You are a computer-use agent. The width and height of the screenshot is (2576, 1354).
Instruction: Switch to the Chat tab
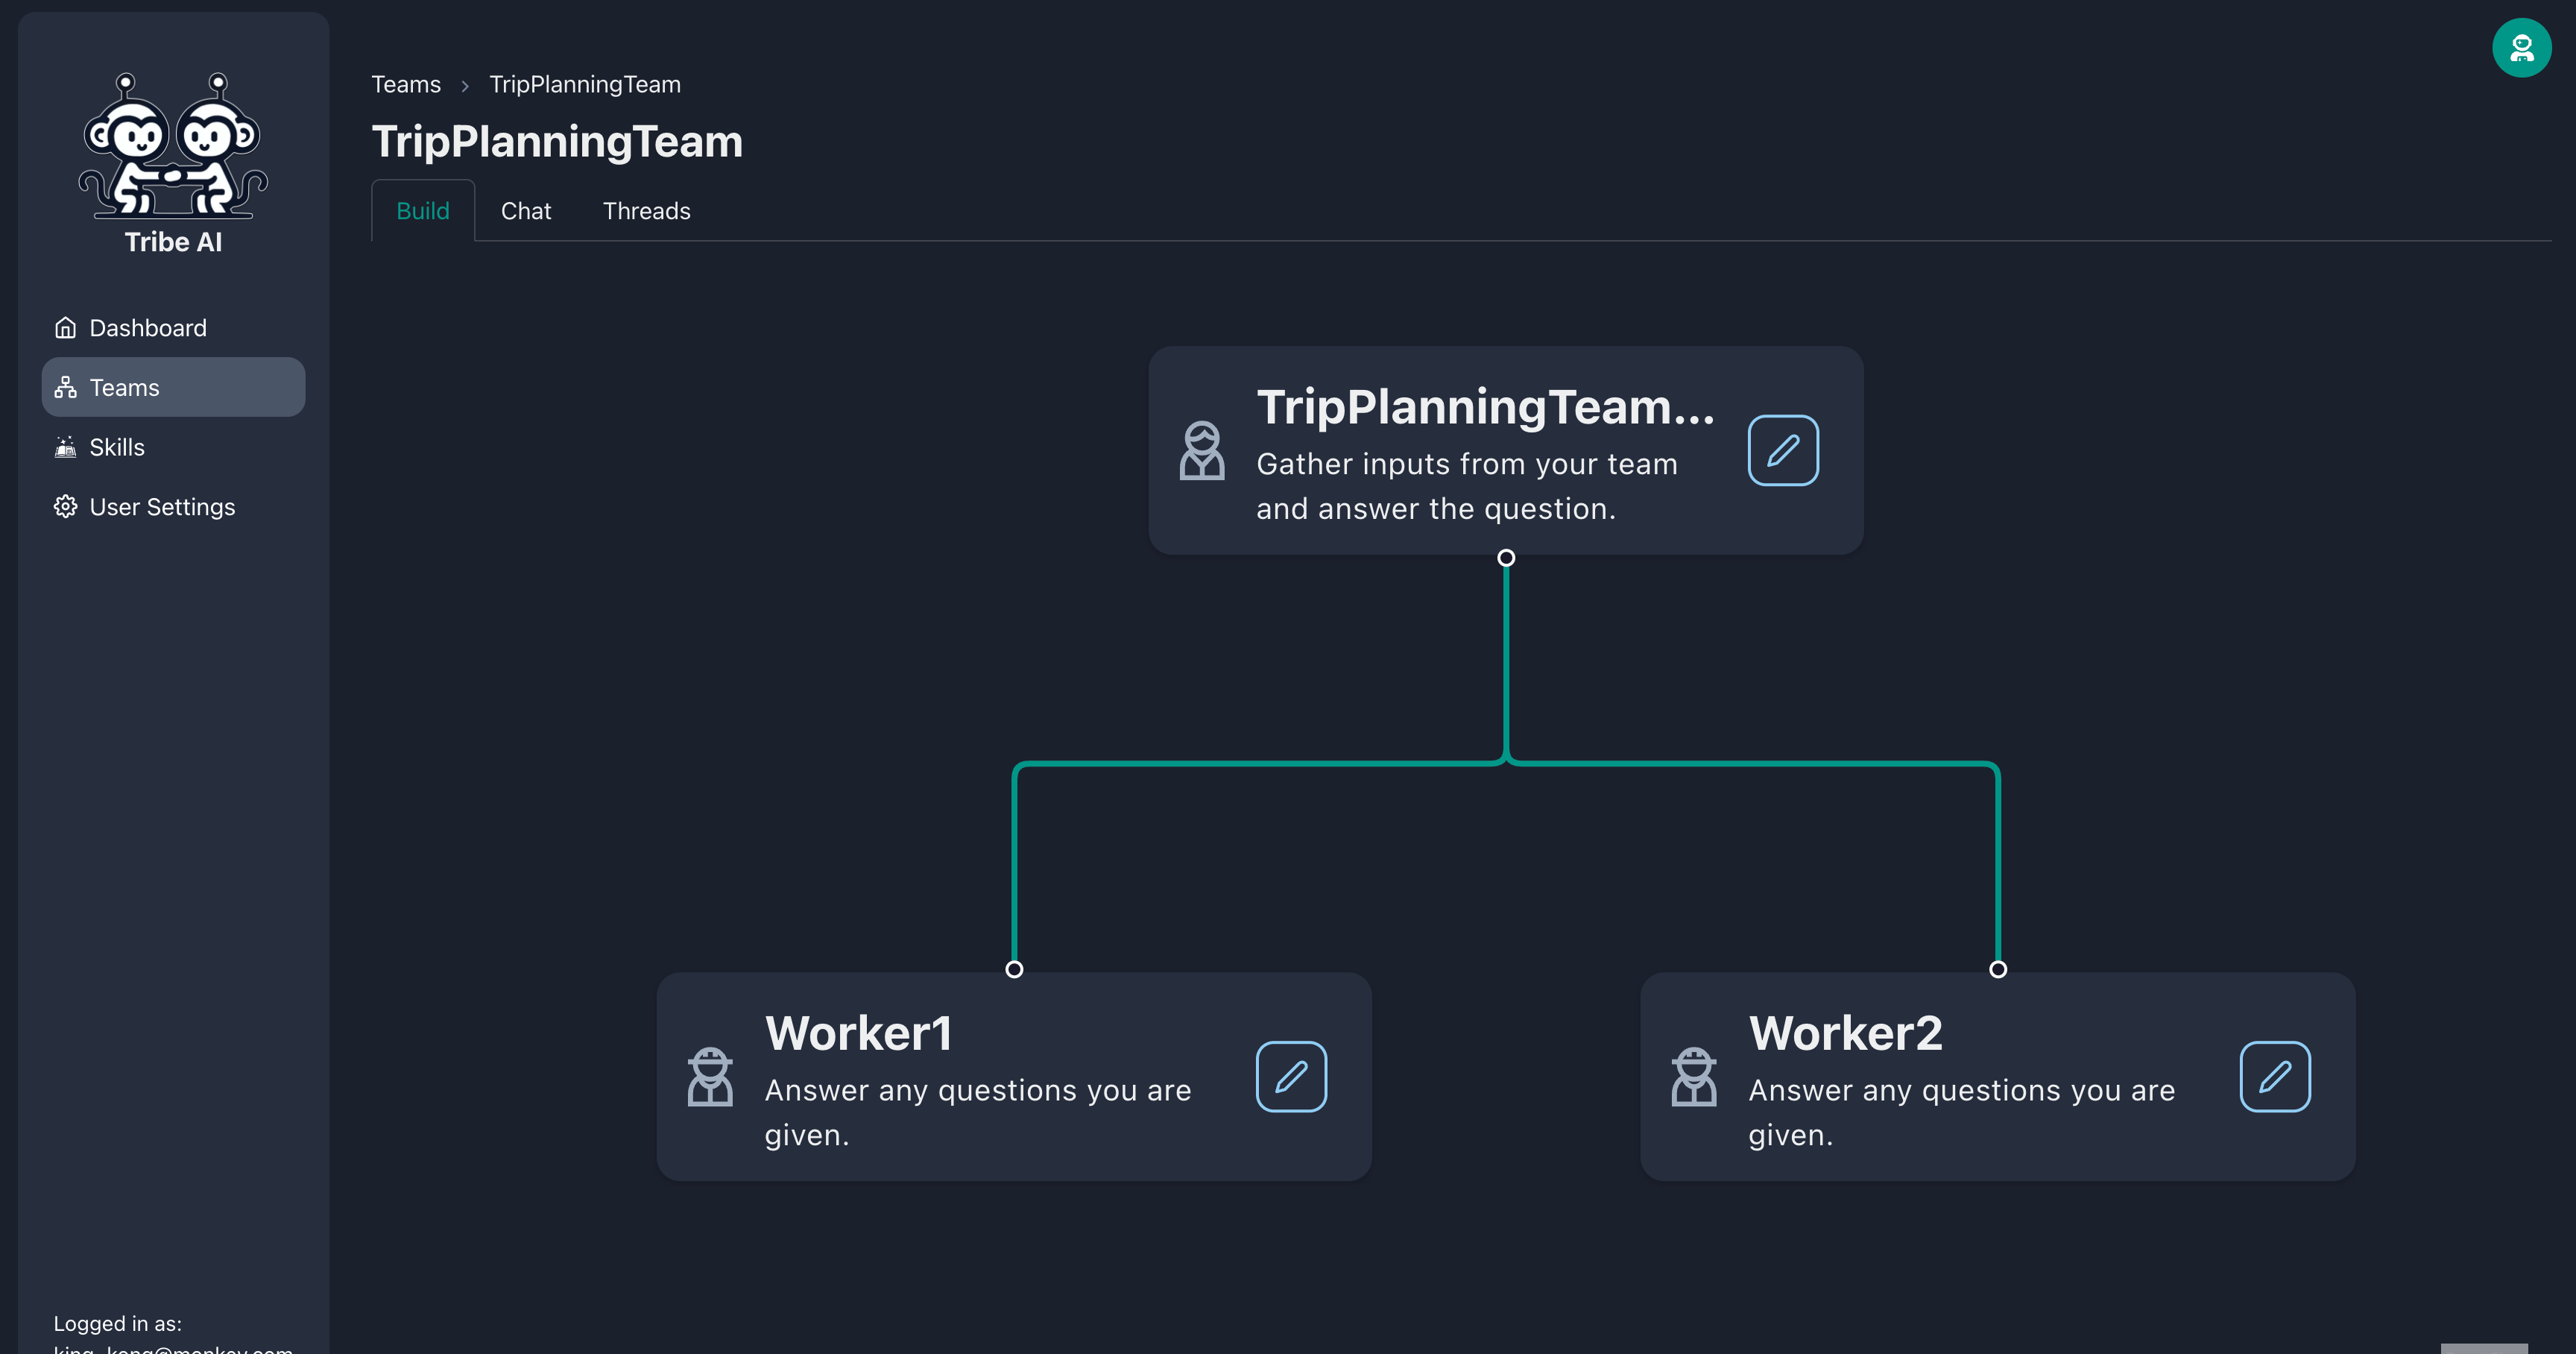tap(525, 211)
